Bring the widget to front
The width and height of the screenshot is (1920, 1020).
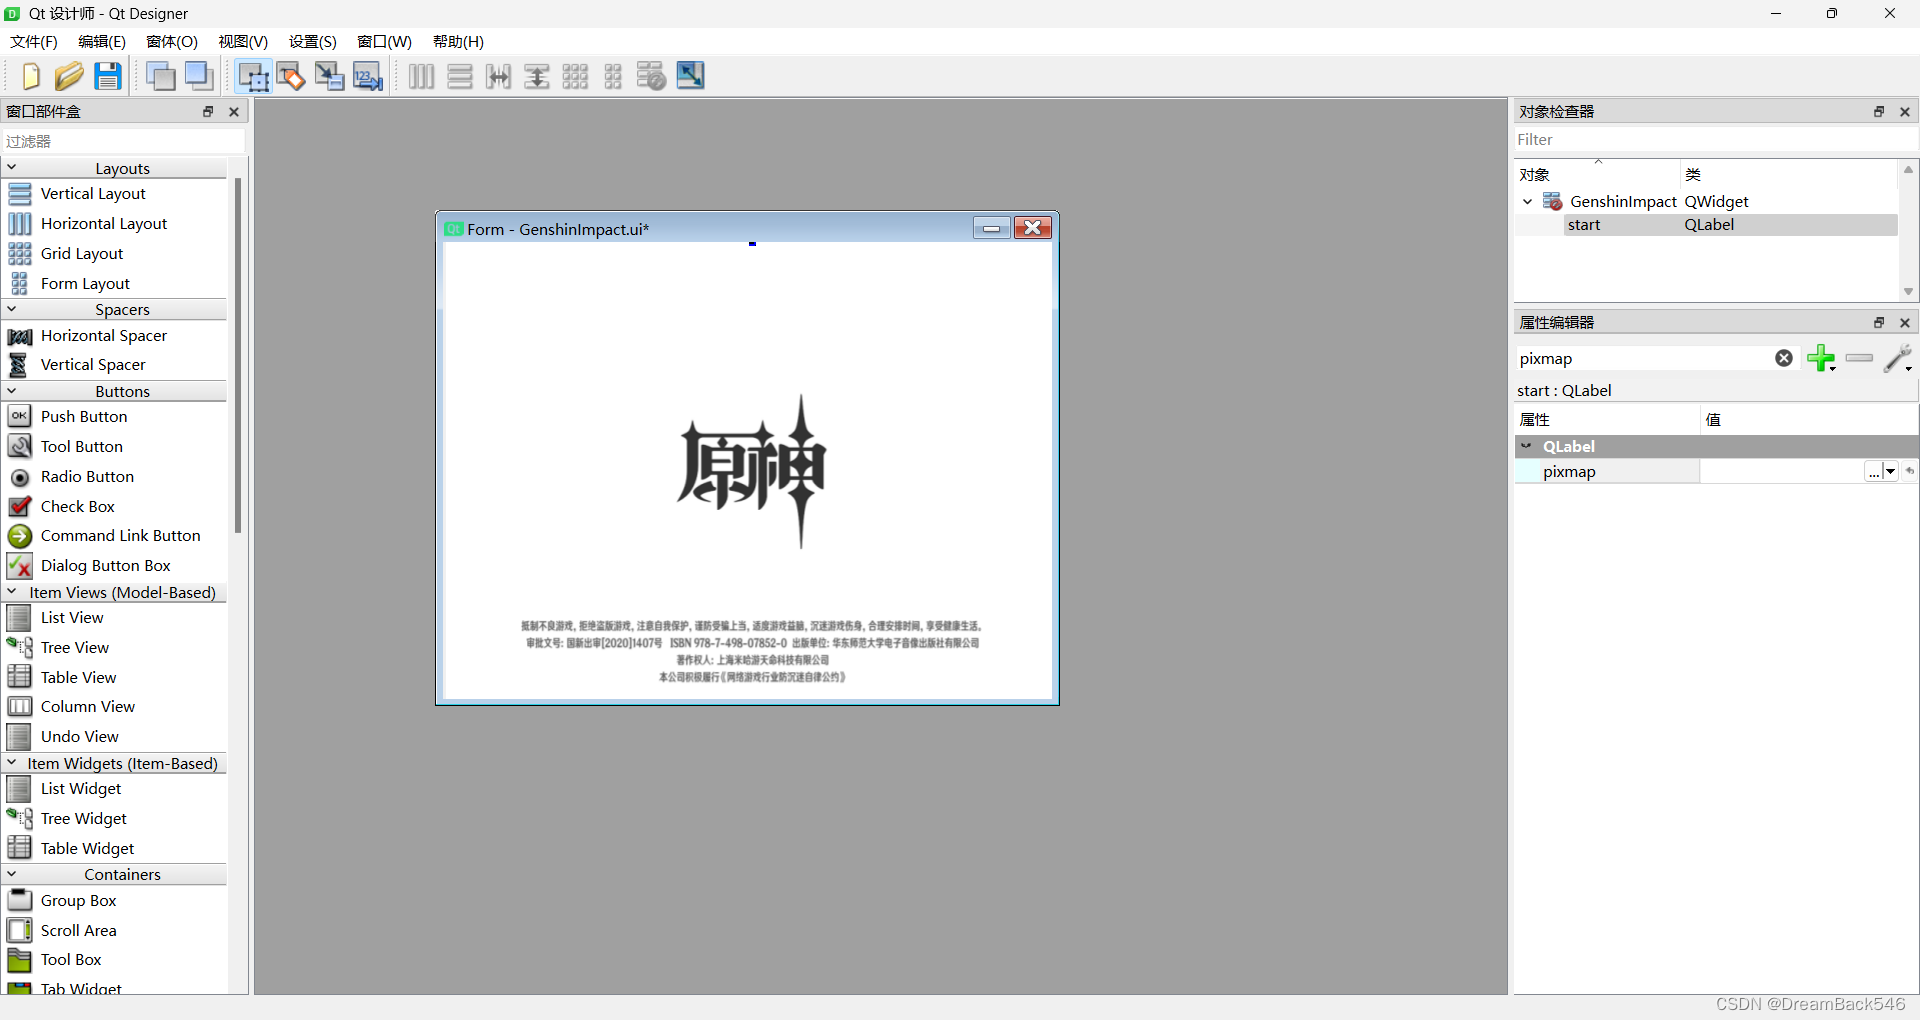tap(199, 76)
